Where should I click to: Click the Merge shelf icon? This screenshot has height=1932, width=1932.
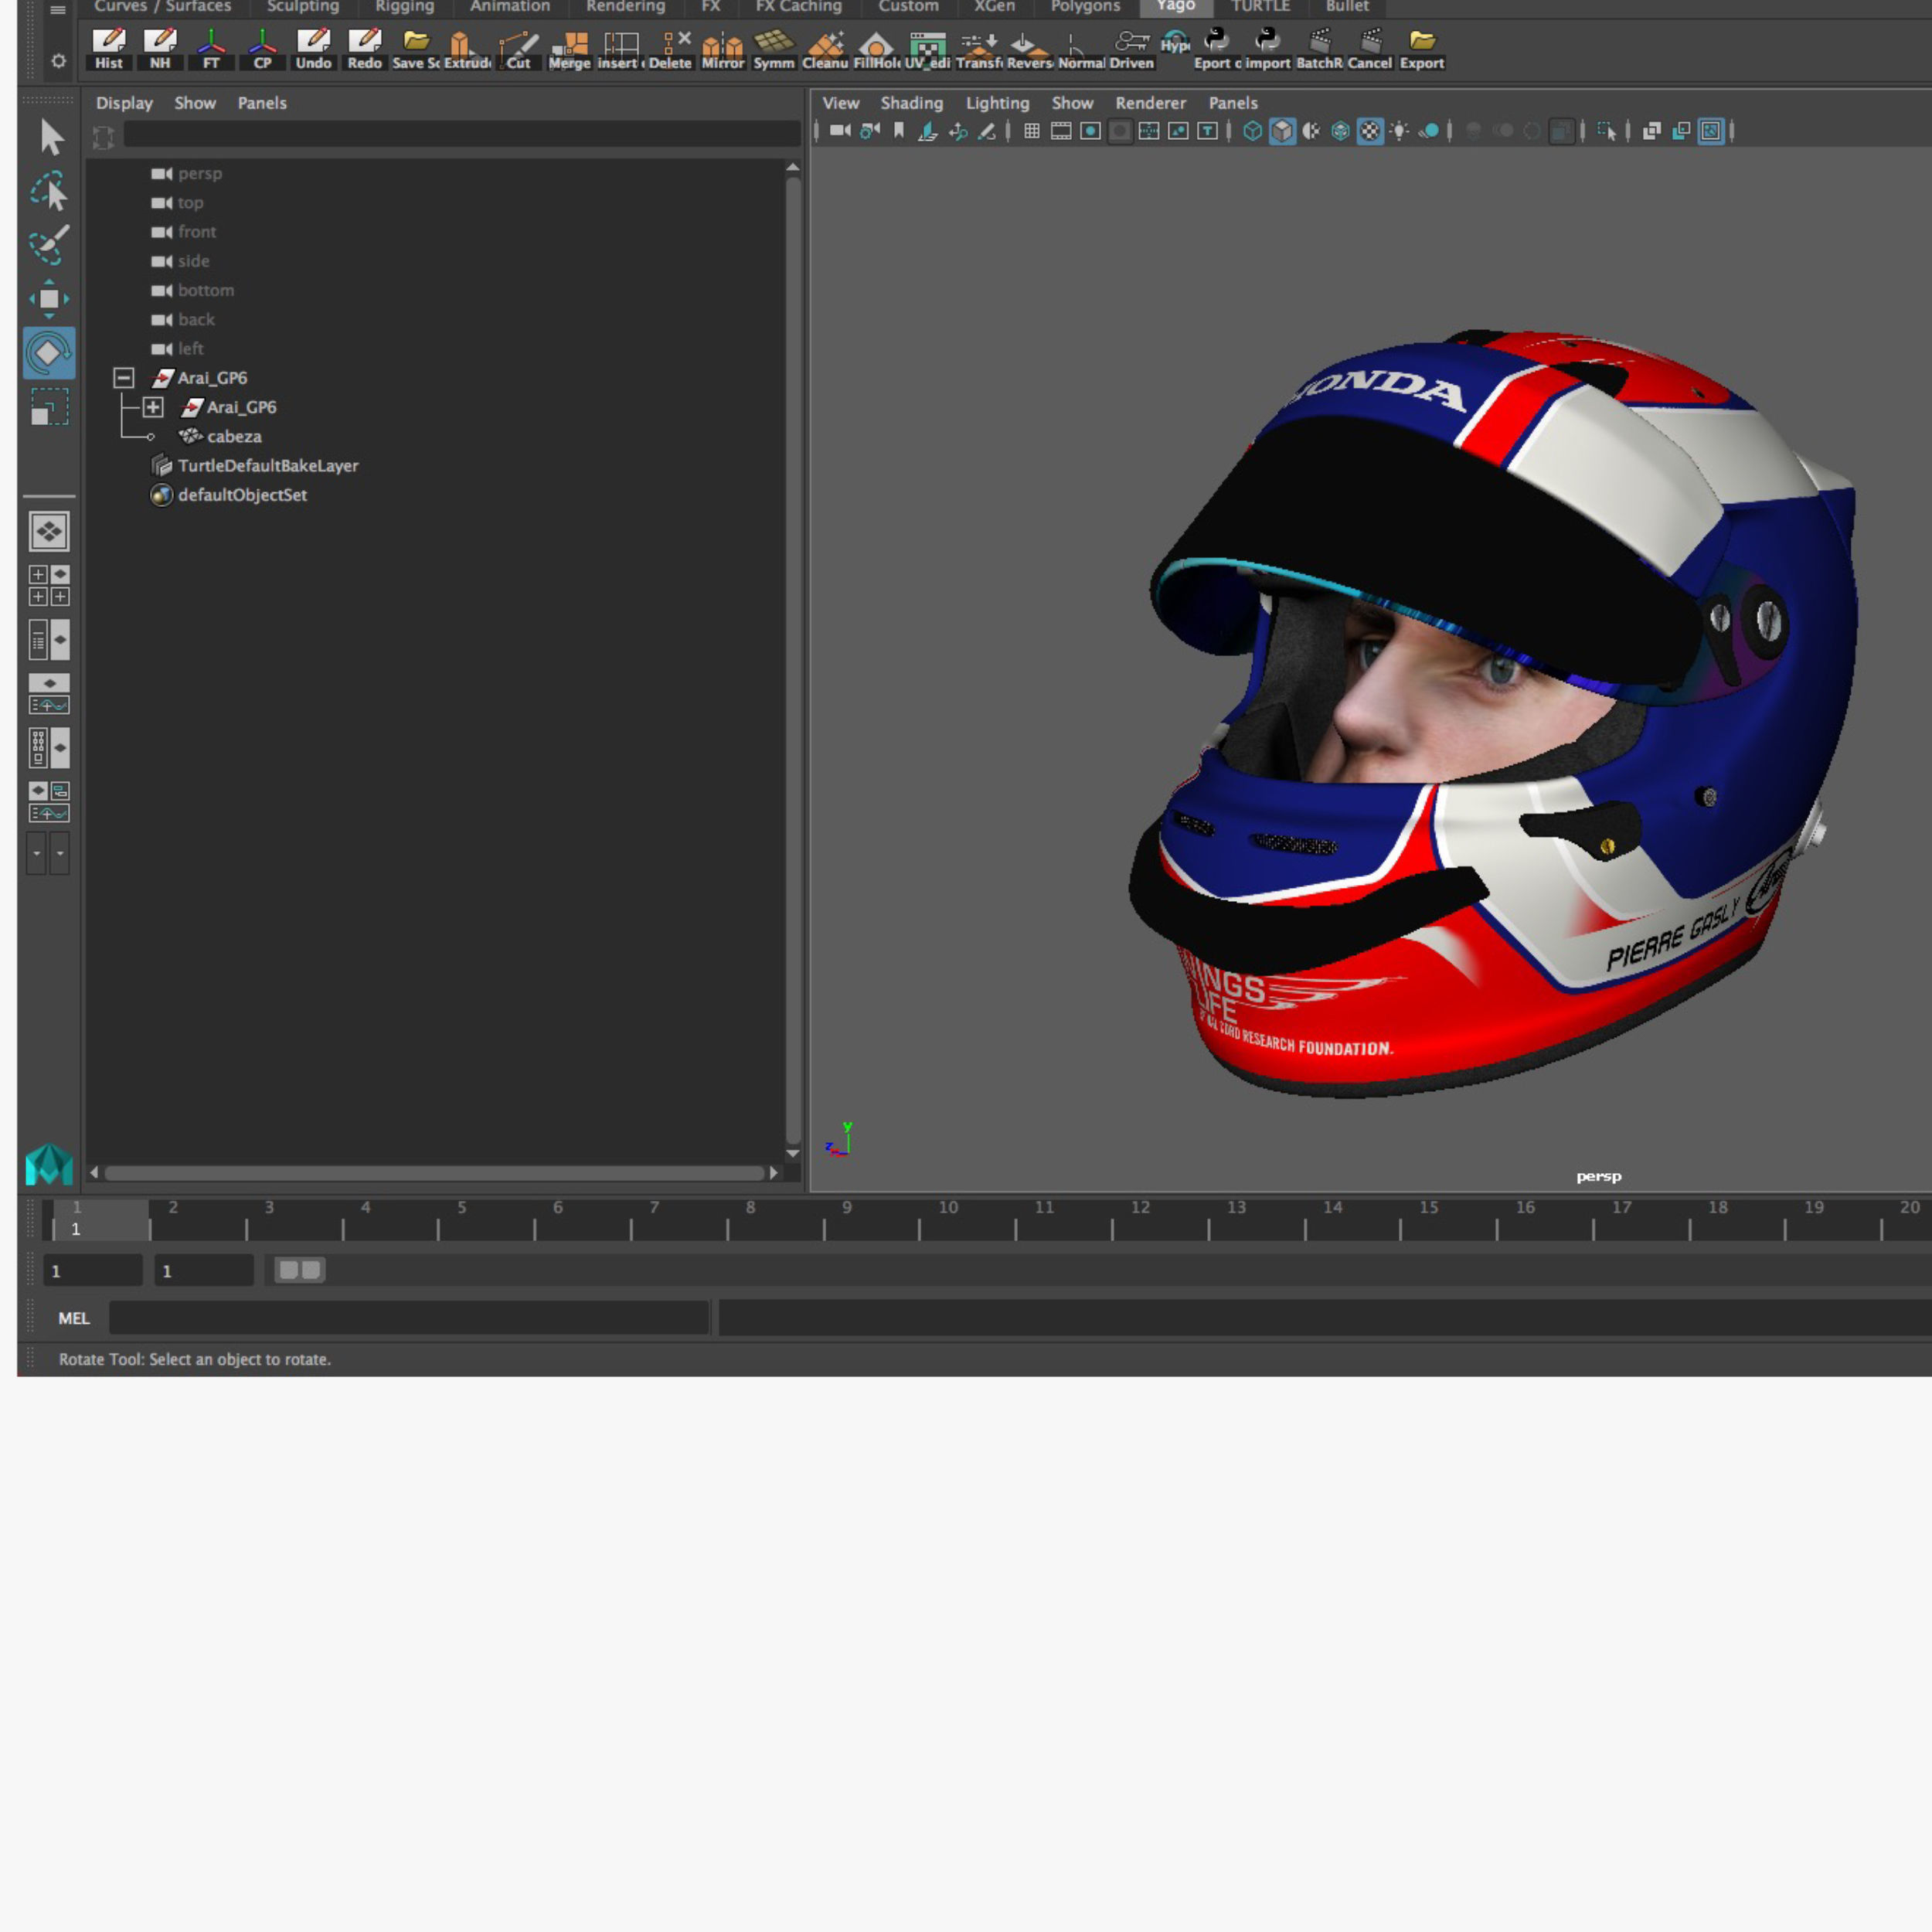tap(569, 49)
